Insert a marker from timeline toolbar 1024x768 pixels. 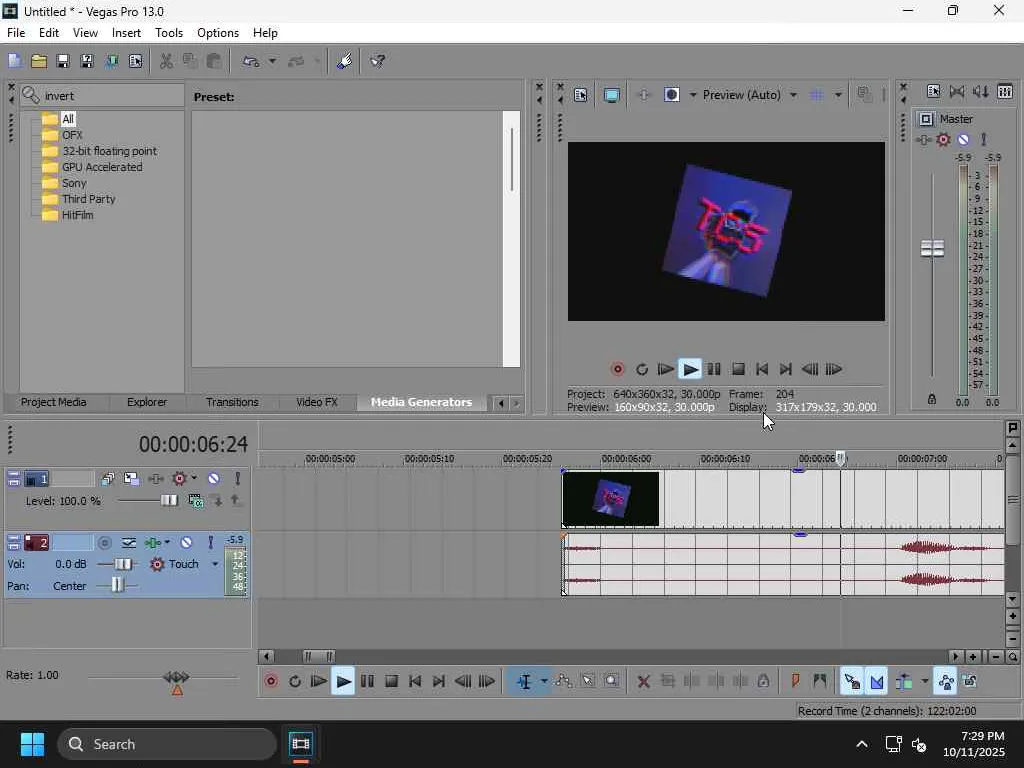(x=795, y=682)
